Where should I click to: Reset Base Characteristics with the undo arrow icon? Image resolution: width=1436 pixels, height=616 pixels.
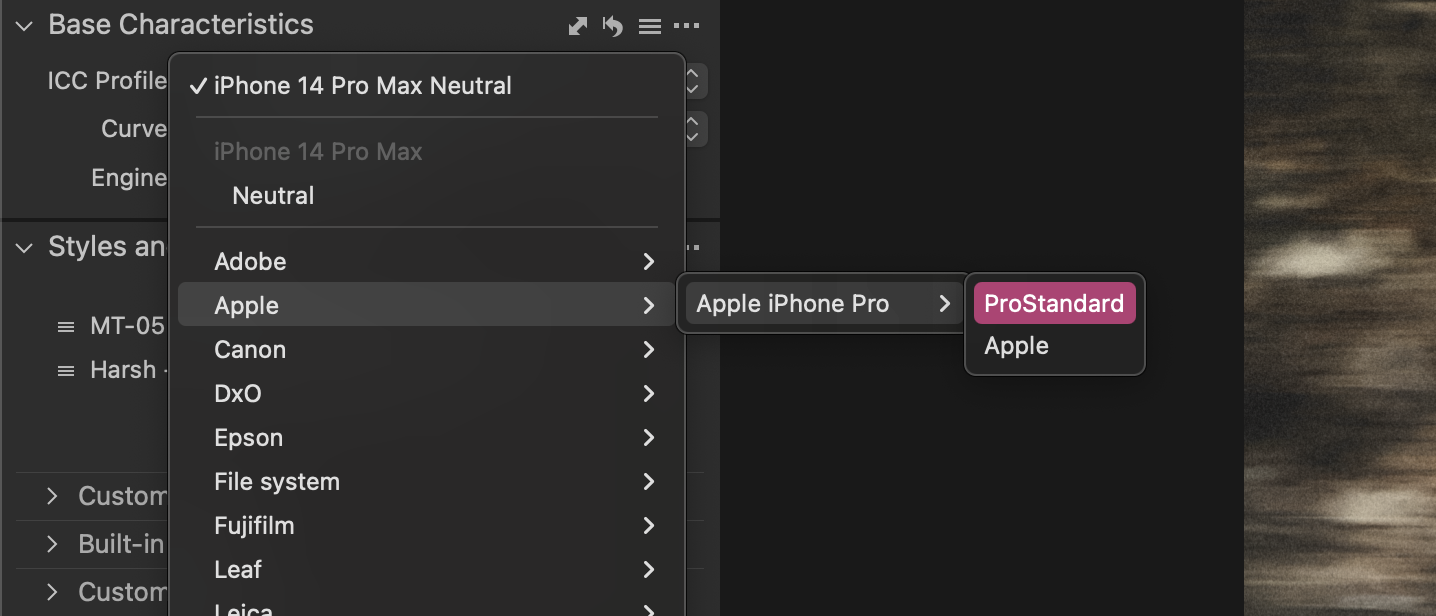click(x=613, y=26)
